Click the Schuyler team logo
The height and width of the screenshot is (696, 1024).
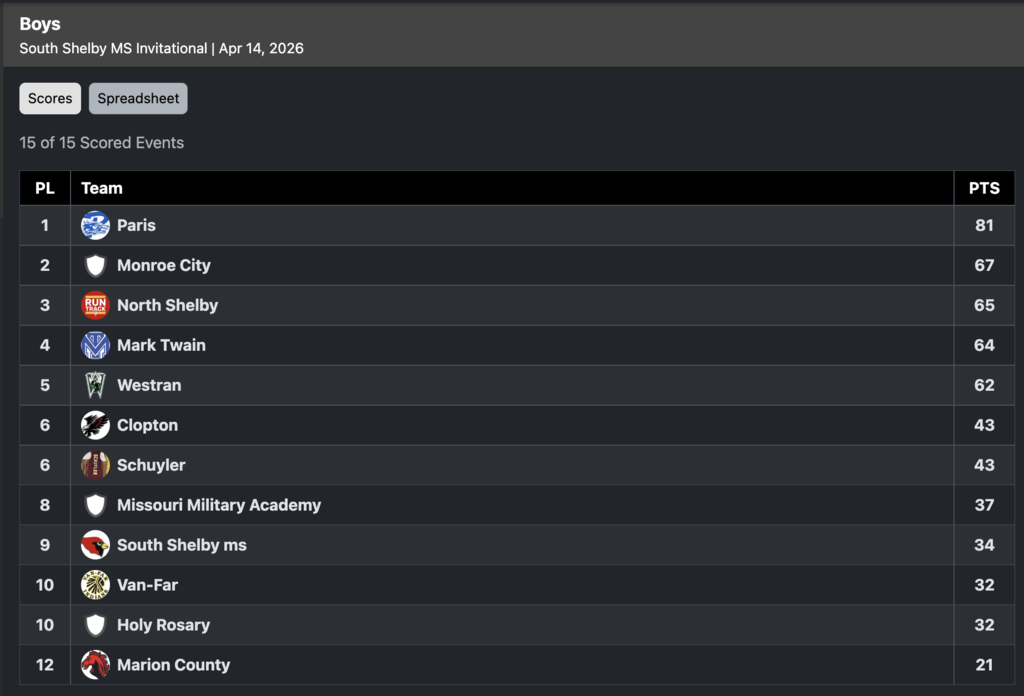[95, 465]
